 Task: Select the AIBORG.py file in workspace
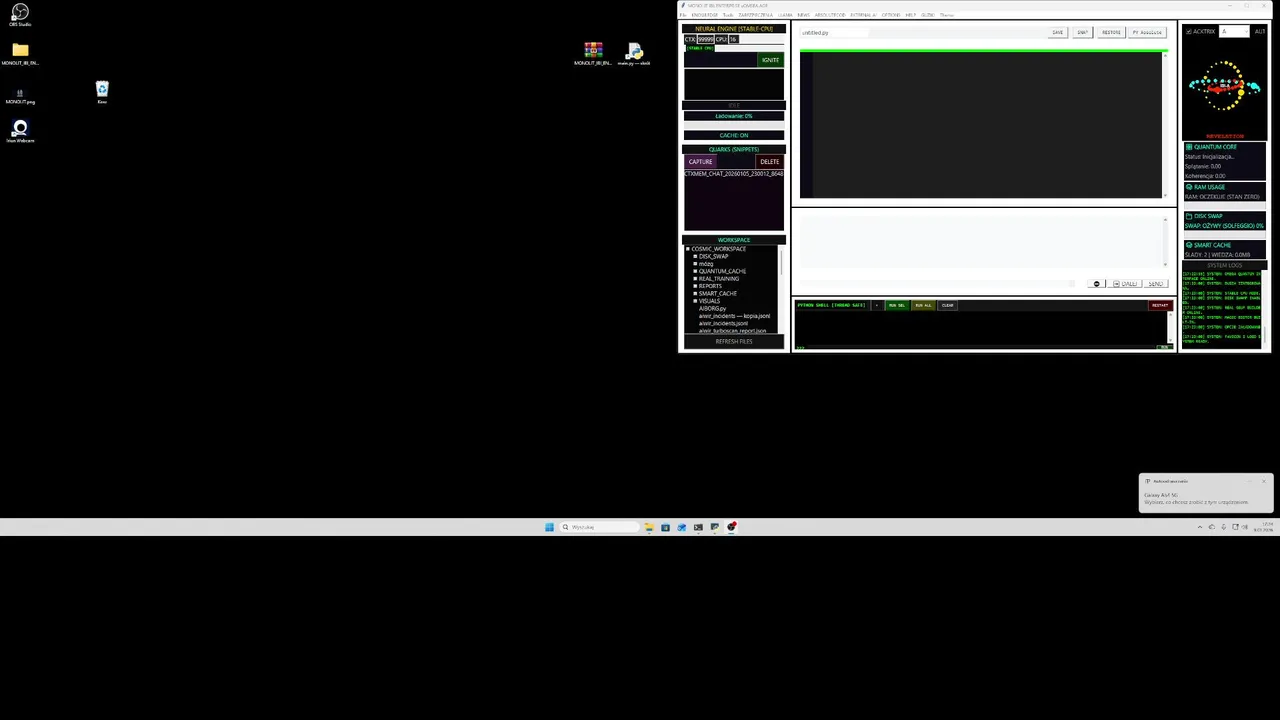point(713,309)
